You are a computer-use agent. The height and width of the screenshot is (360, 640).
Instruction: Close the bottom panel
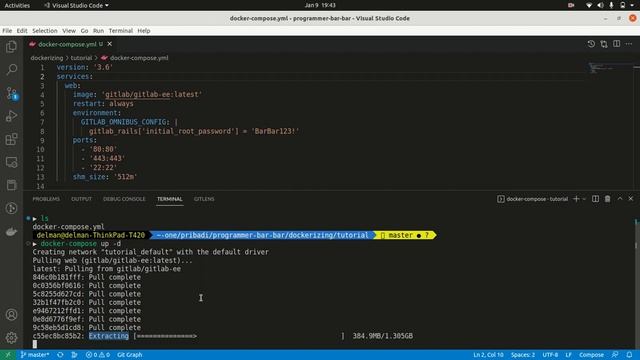pos(631,199)
